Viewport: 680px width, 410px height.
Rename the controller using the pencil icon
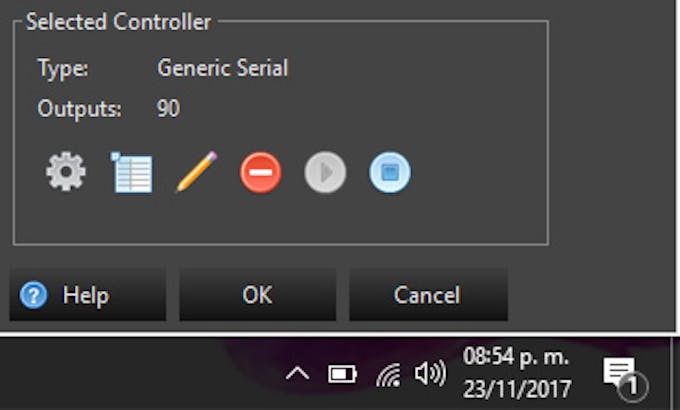196,172
